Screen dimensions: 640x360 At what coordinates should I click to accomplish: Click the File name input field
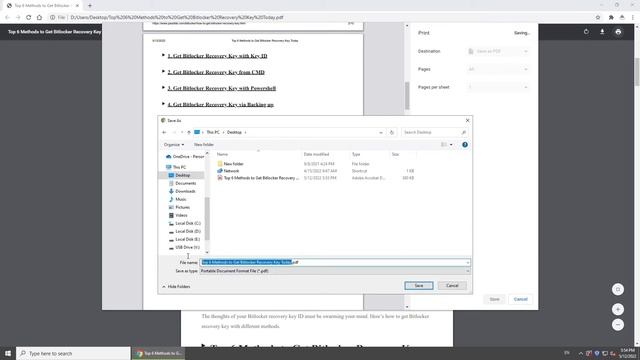click(335, 262)
